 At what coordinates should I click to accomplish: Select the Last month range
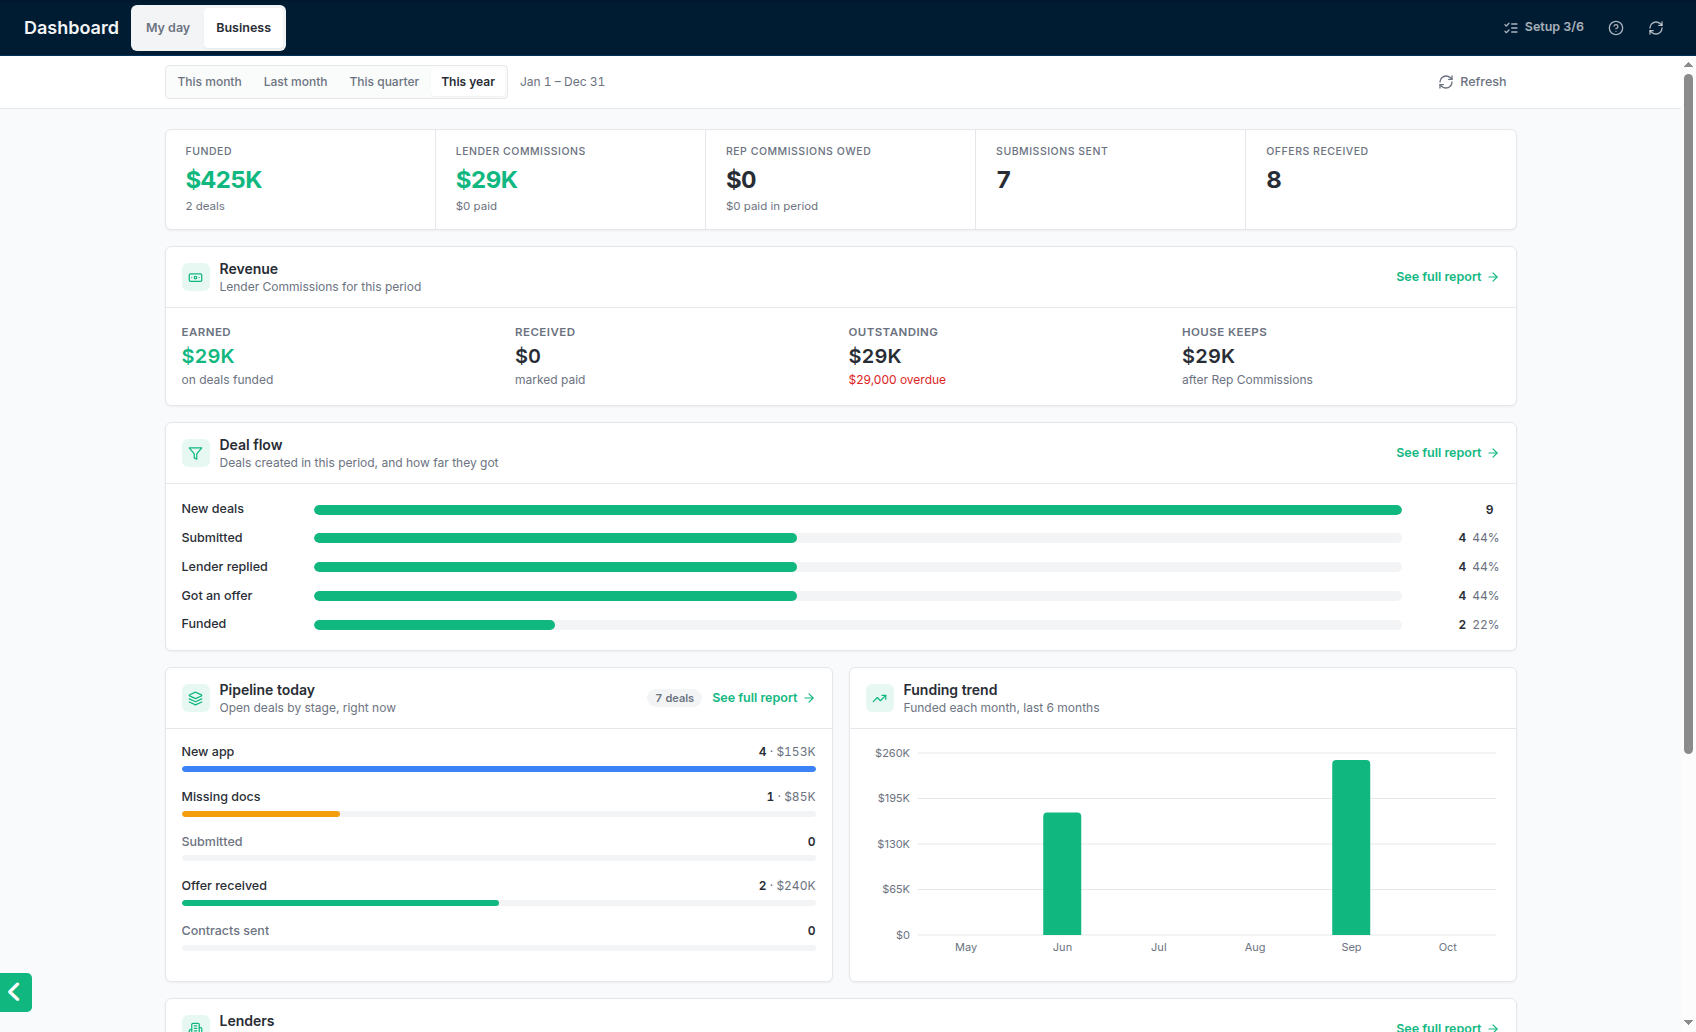(x=296, y=82)
